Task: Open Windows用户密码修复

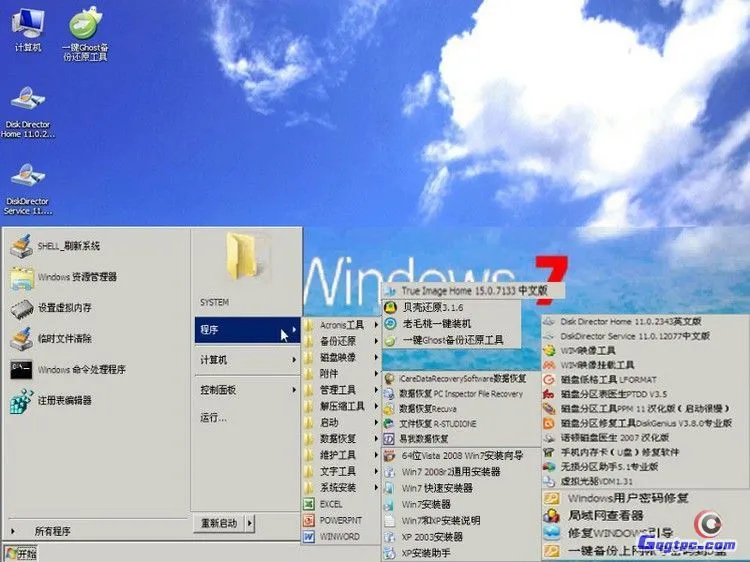Action: click(x=644, y=498)
